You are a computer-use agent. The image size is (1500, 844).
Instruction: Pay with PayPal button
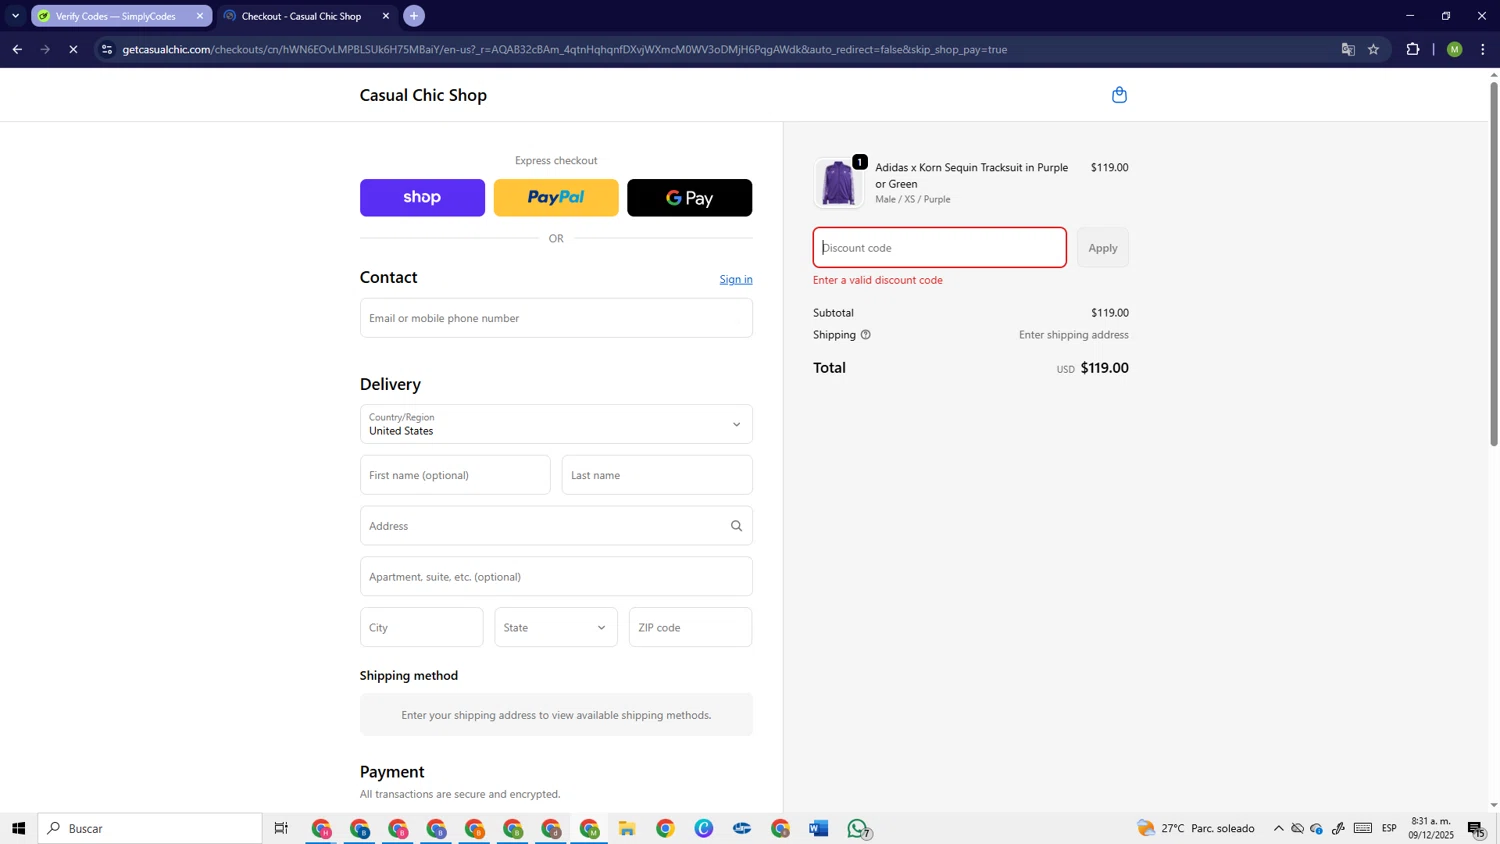pos(556,198)
